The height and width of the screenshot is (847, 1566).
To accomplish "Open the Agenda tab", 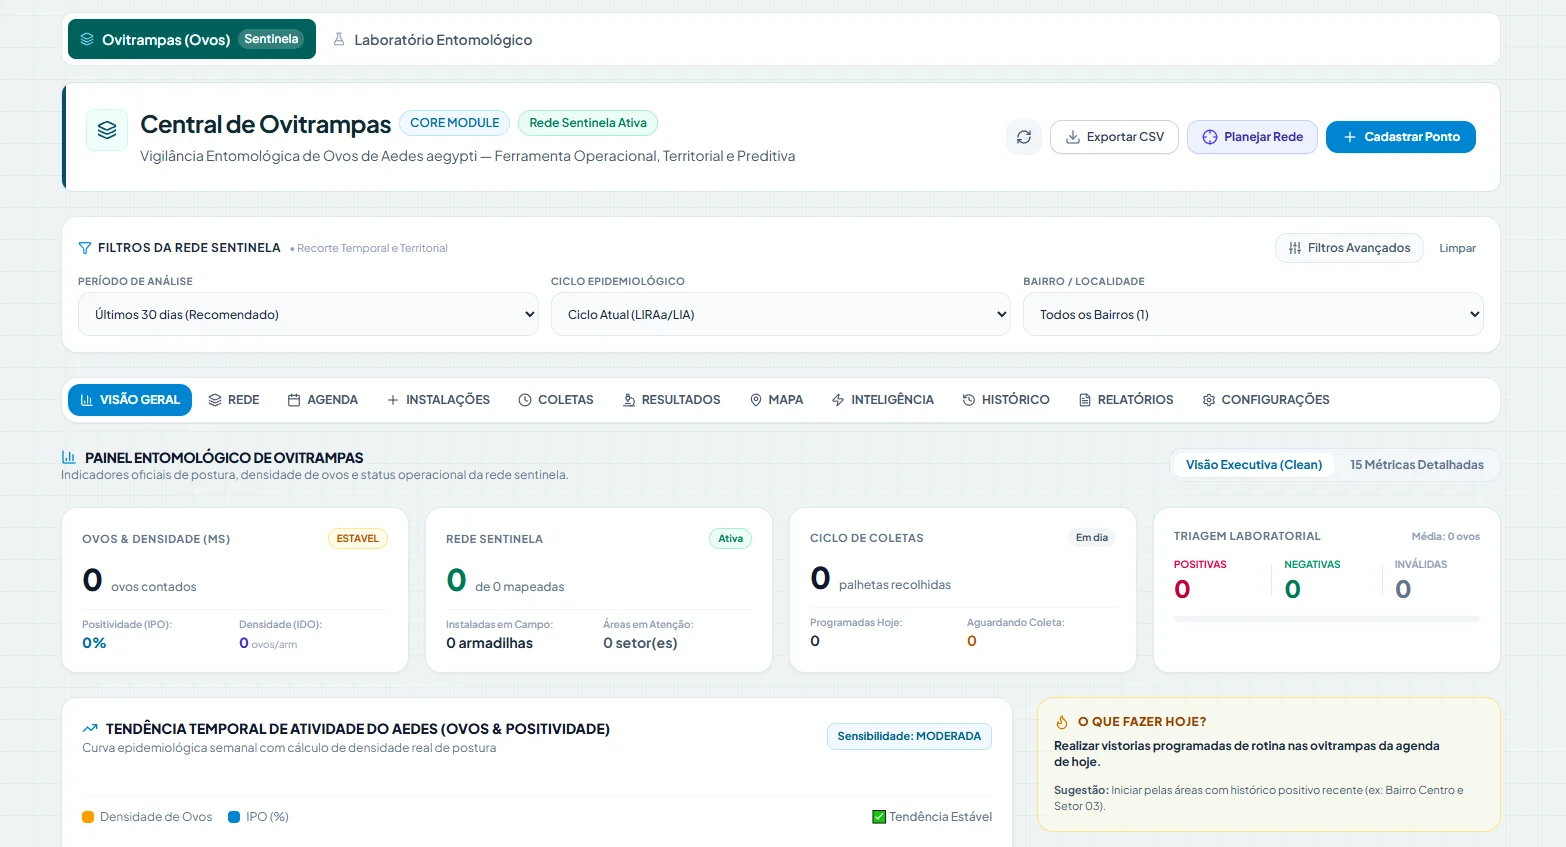I will [x=323, y=400].
